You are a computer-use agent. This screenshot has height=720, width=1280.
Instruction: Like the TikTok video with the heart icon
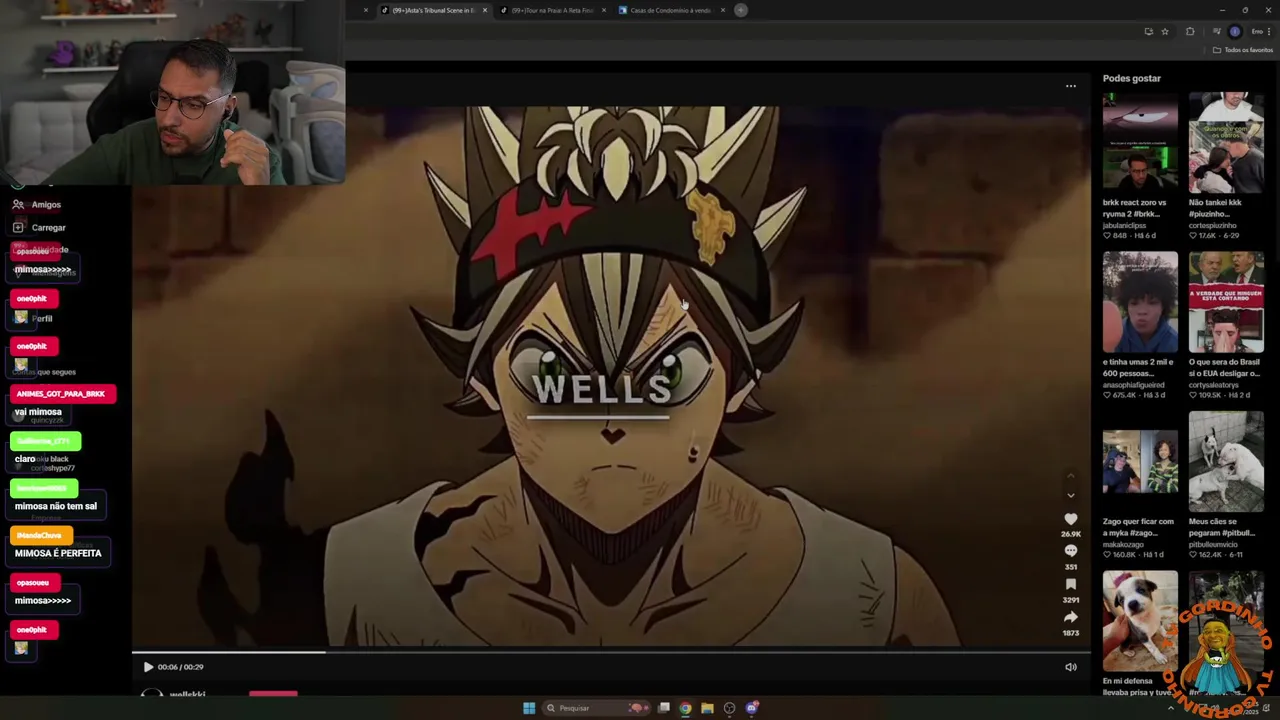(1071, 519)
